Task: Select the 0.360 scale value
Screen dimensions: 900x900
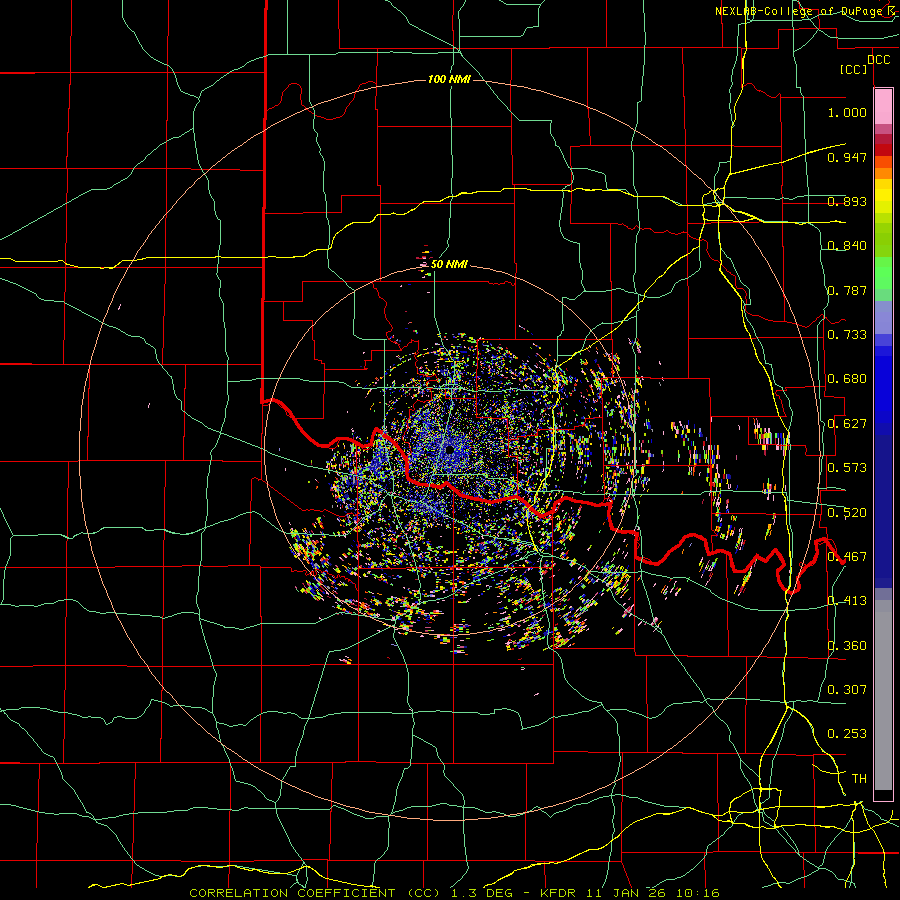Action: pyautogui.click(x=847, y=646)
